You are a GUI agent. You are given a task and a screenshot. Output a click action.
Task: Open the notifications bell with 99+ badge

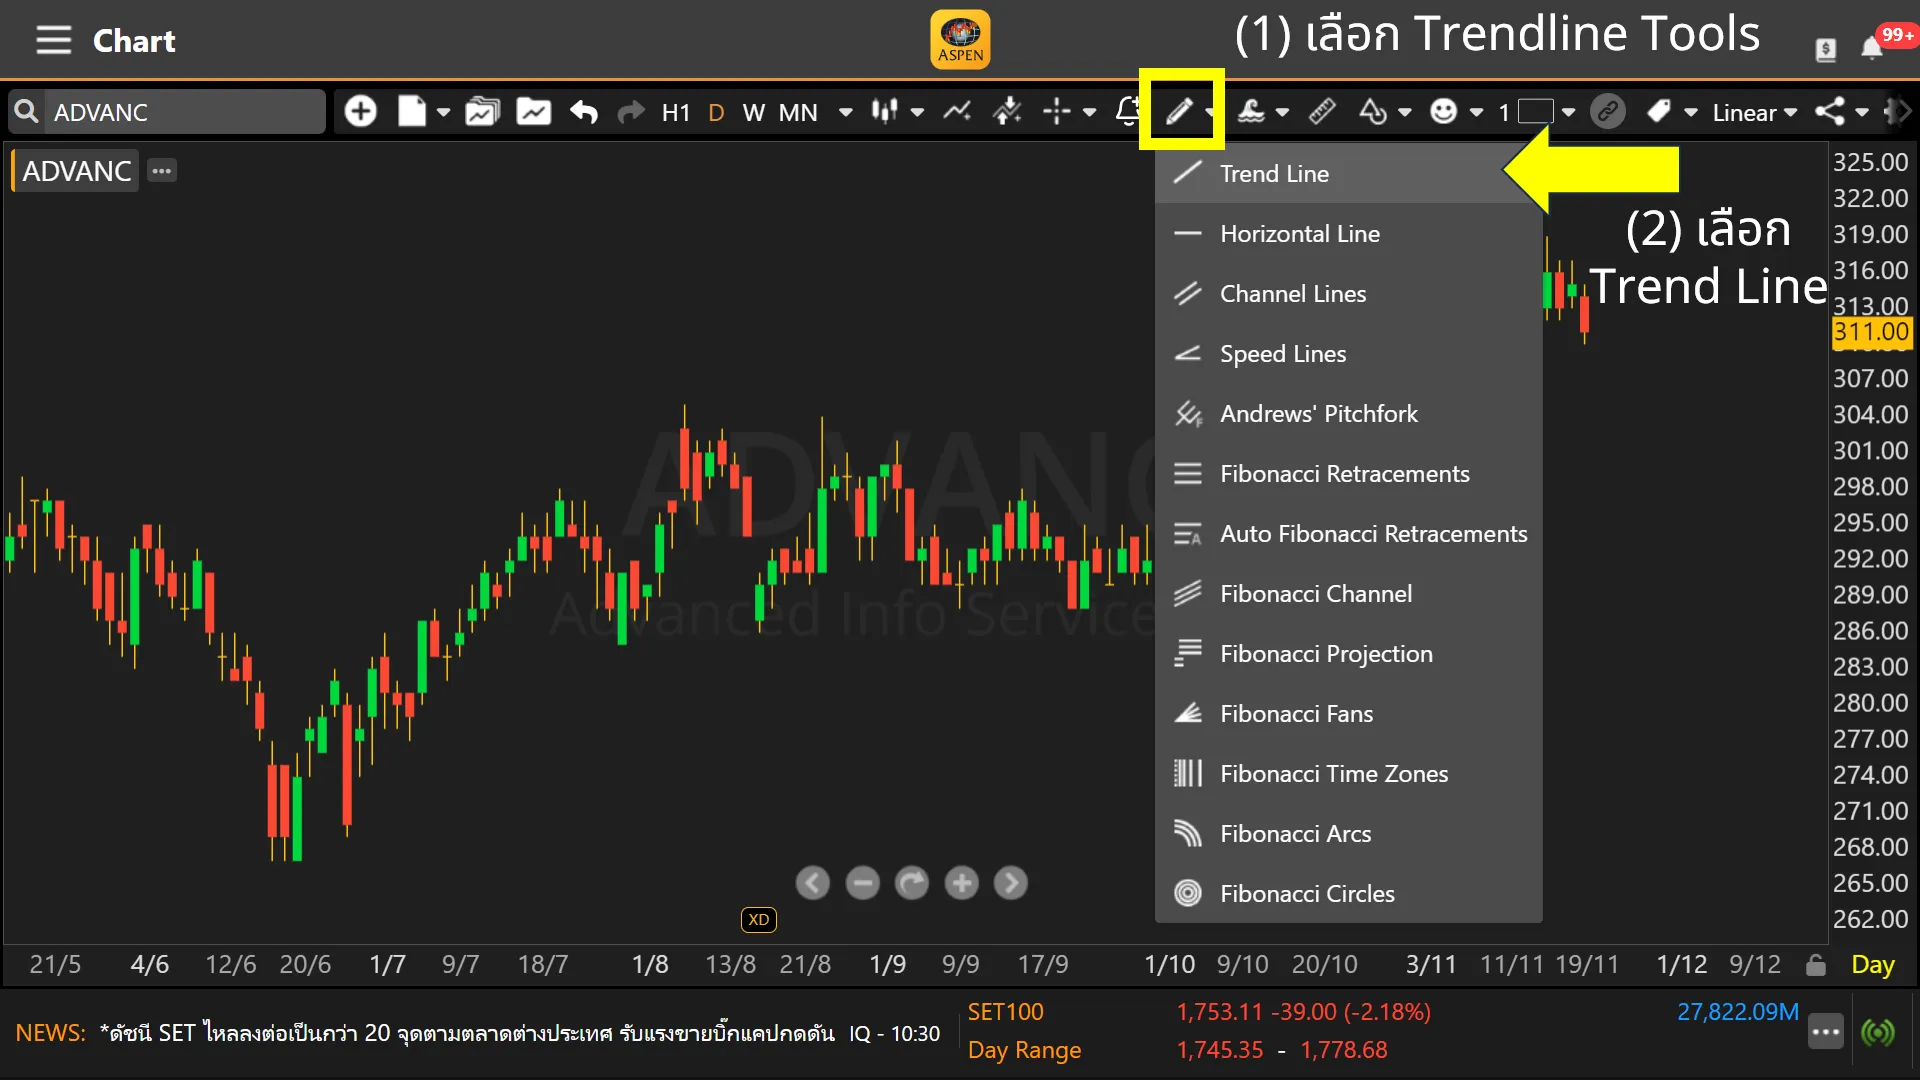coord(1872,48)
